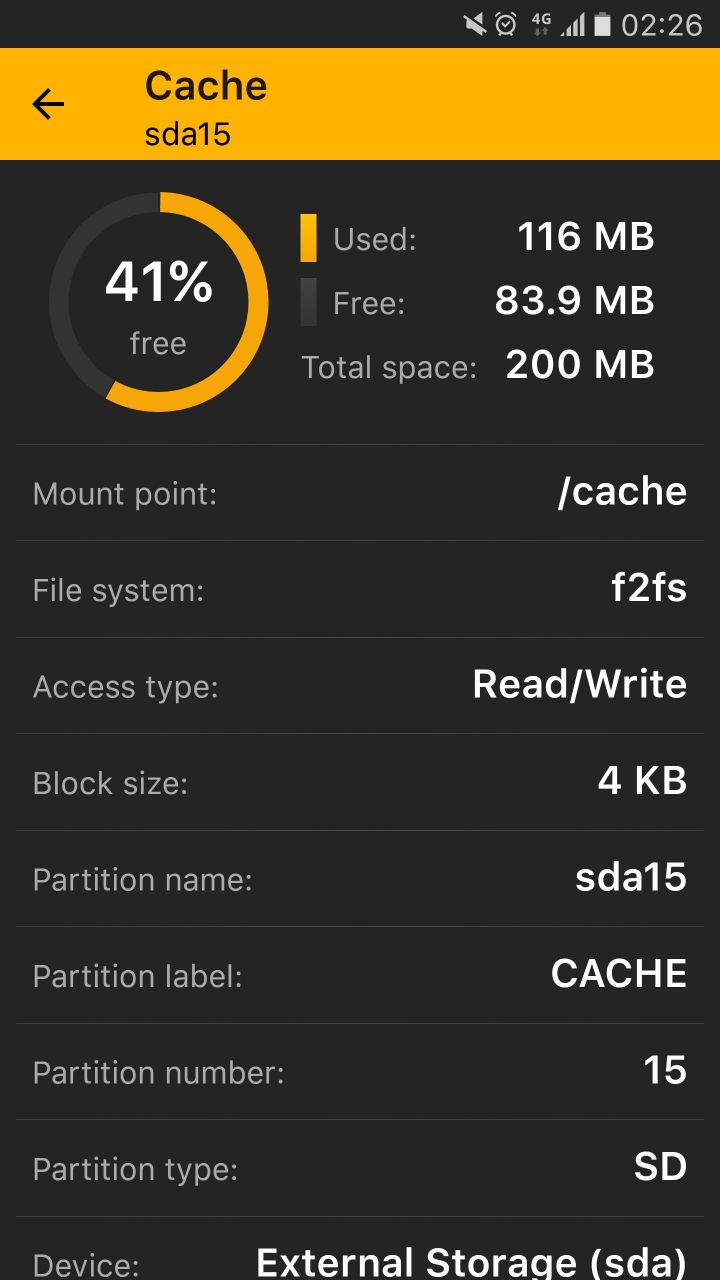Tap the Cache title in the header
Viewport: 720px width, 1280px height.
[x=206, y=86]
